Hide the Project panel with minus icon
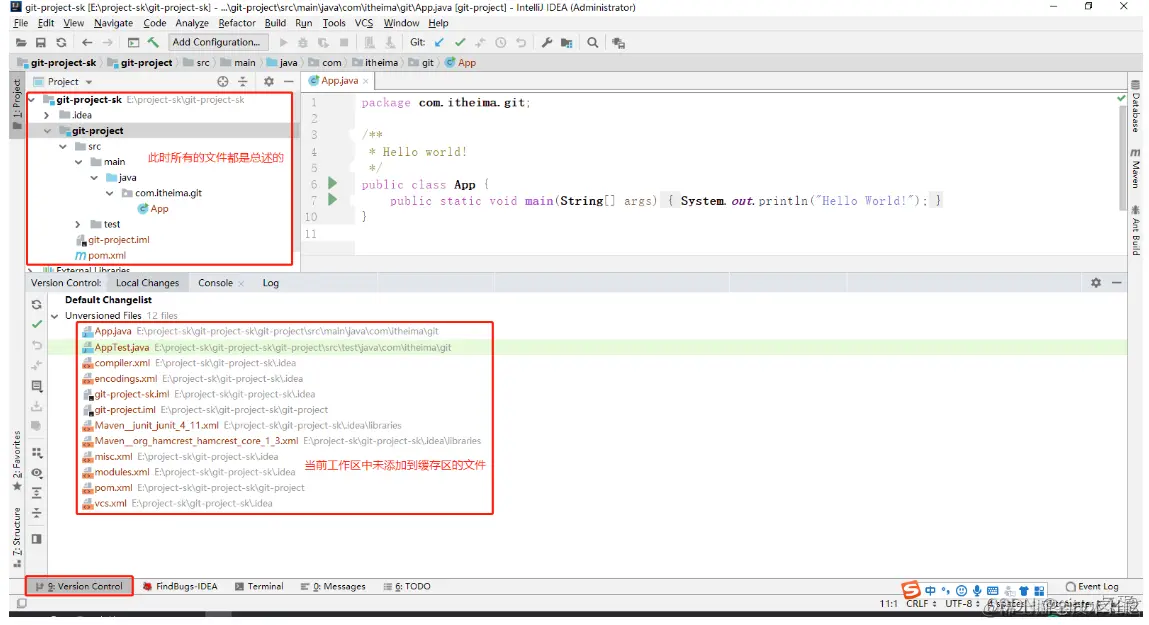 [x=289, y=81]
